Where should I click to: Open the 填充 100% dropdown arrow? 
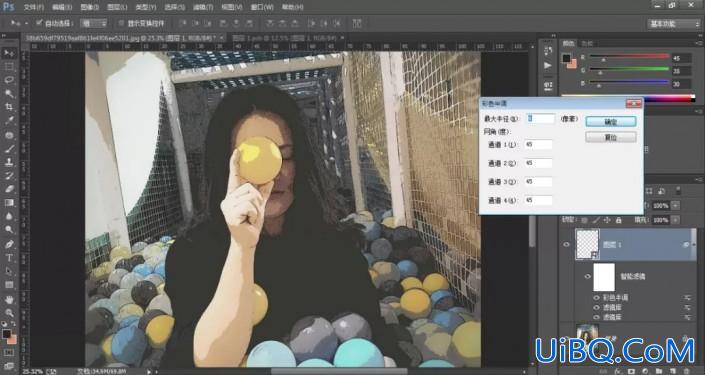point(675,220)
